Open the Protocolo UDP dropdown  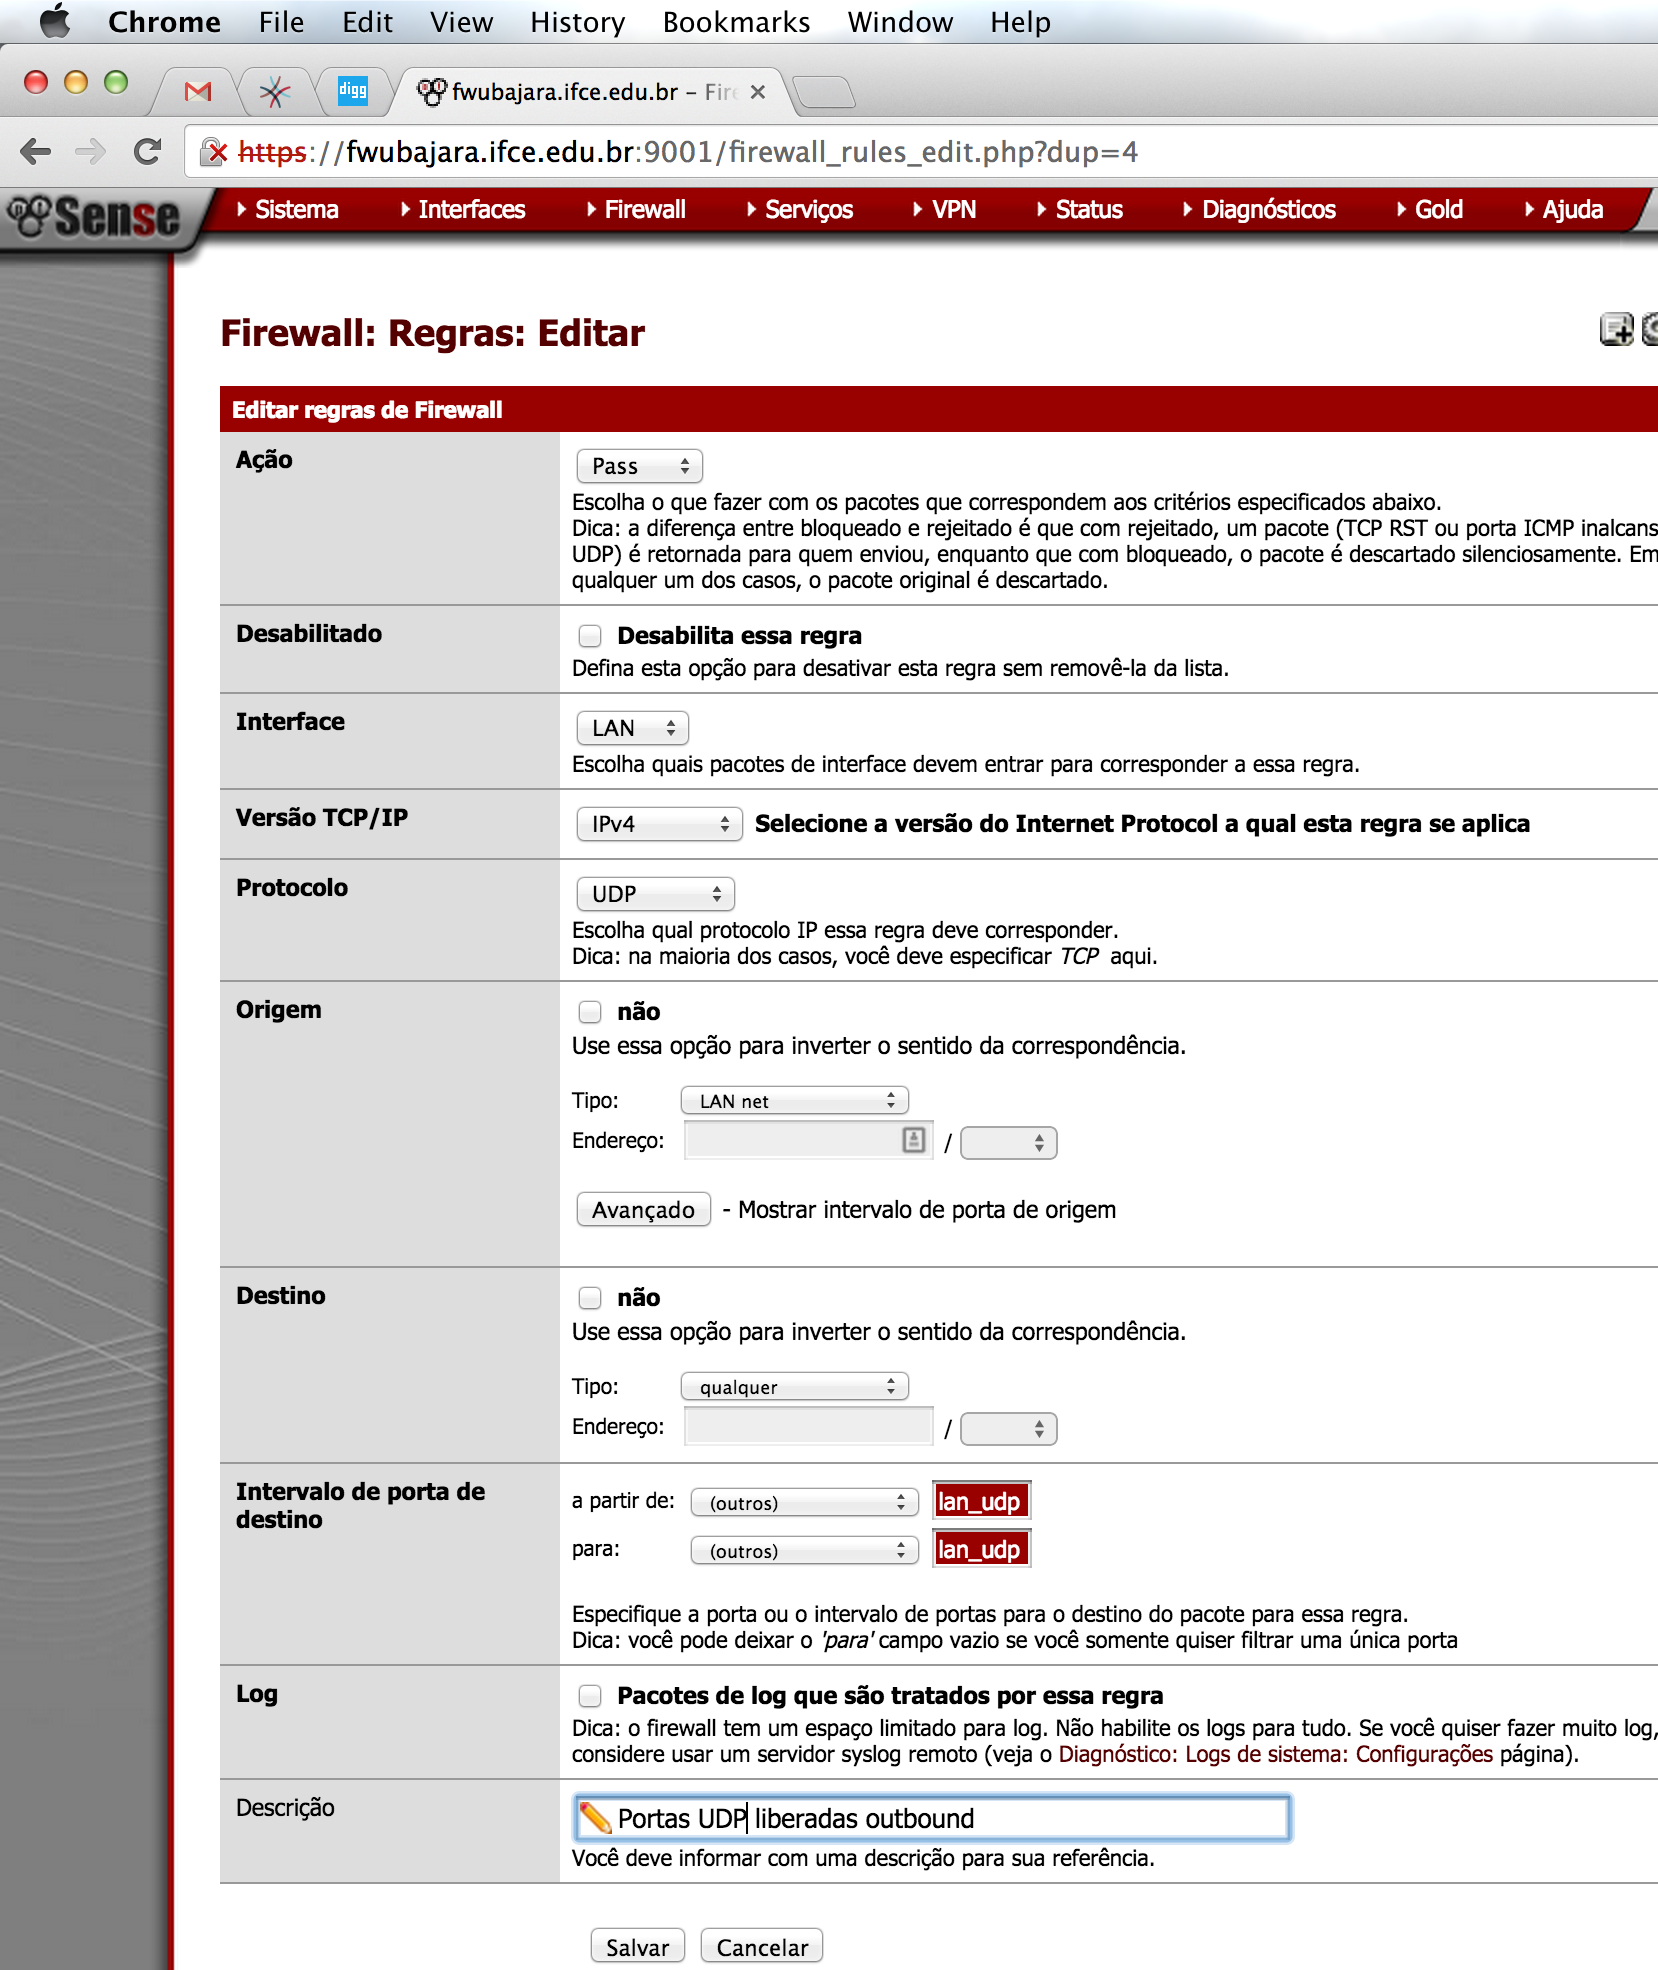tap(655, 894)
